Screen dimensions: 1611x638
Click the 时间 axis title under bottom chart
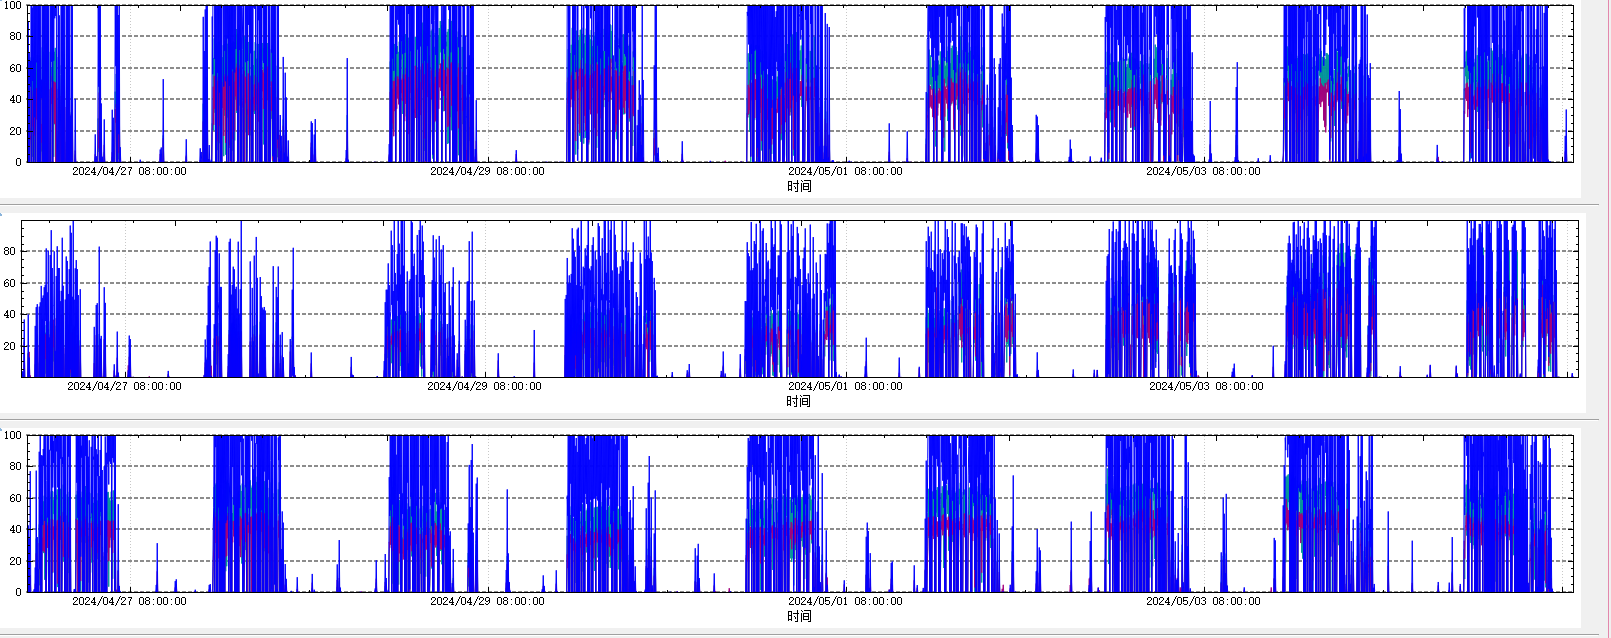[799, 616]
